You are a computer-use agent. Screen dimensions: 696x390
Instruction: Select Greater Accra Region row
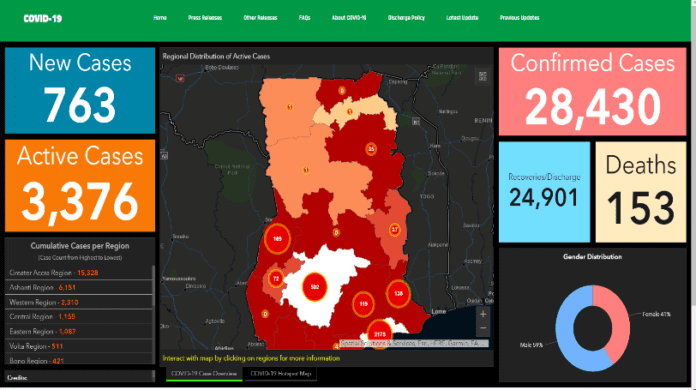(x=78, y=272)
